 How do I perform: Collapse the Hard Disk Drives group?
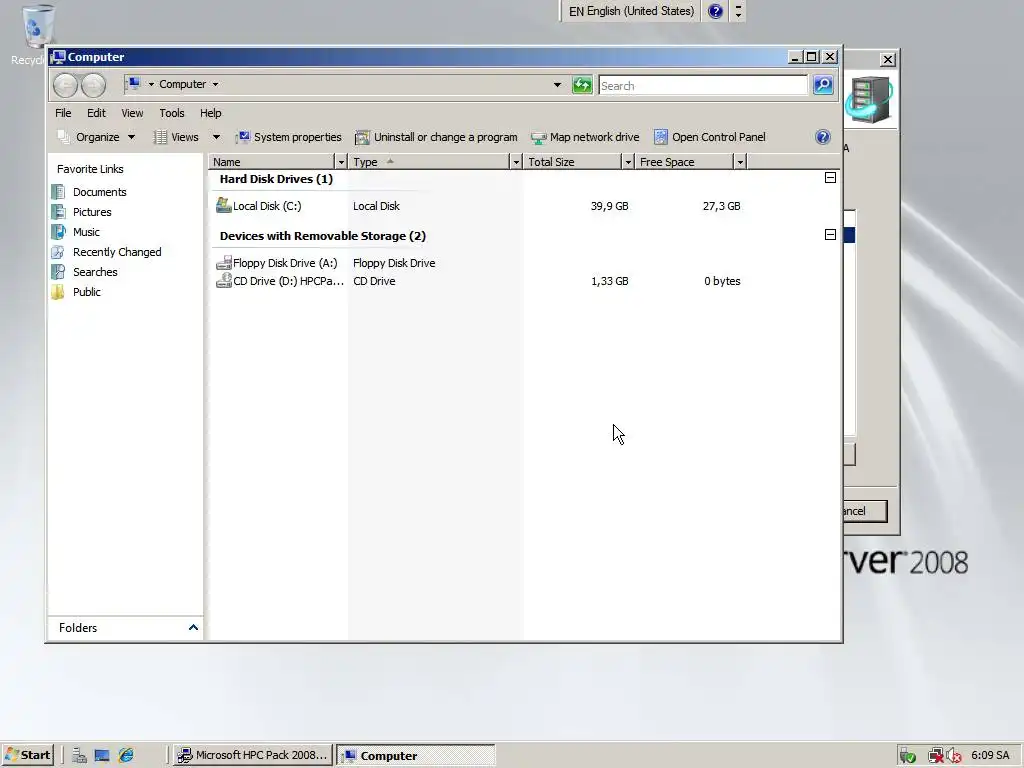(x=830, y=178)
